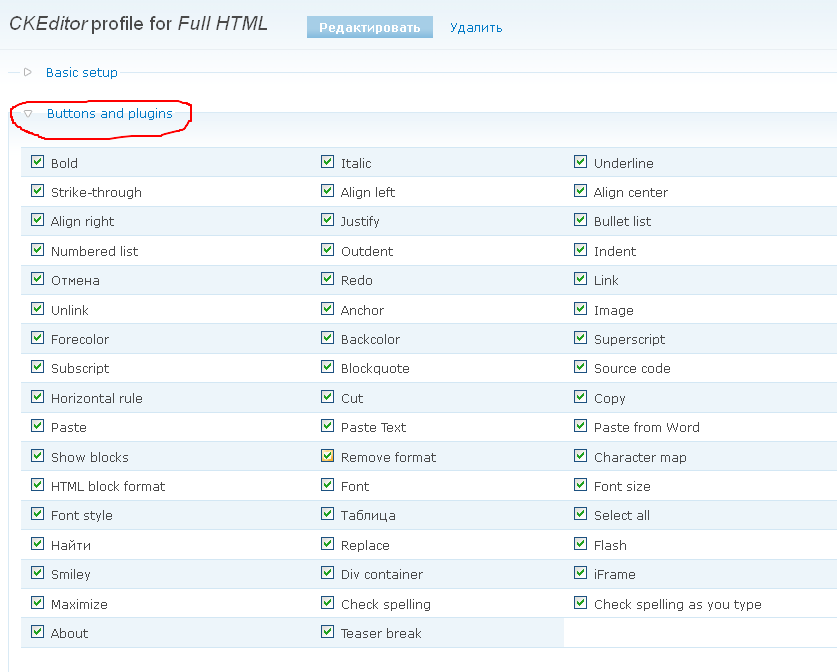837x672 pixels.
Task: Disable the Copy checkbox
Action: click(x=580, y=397)
